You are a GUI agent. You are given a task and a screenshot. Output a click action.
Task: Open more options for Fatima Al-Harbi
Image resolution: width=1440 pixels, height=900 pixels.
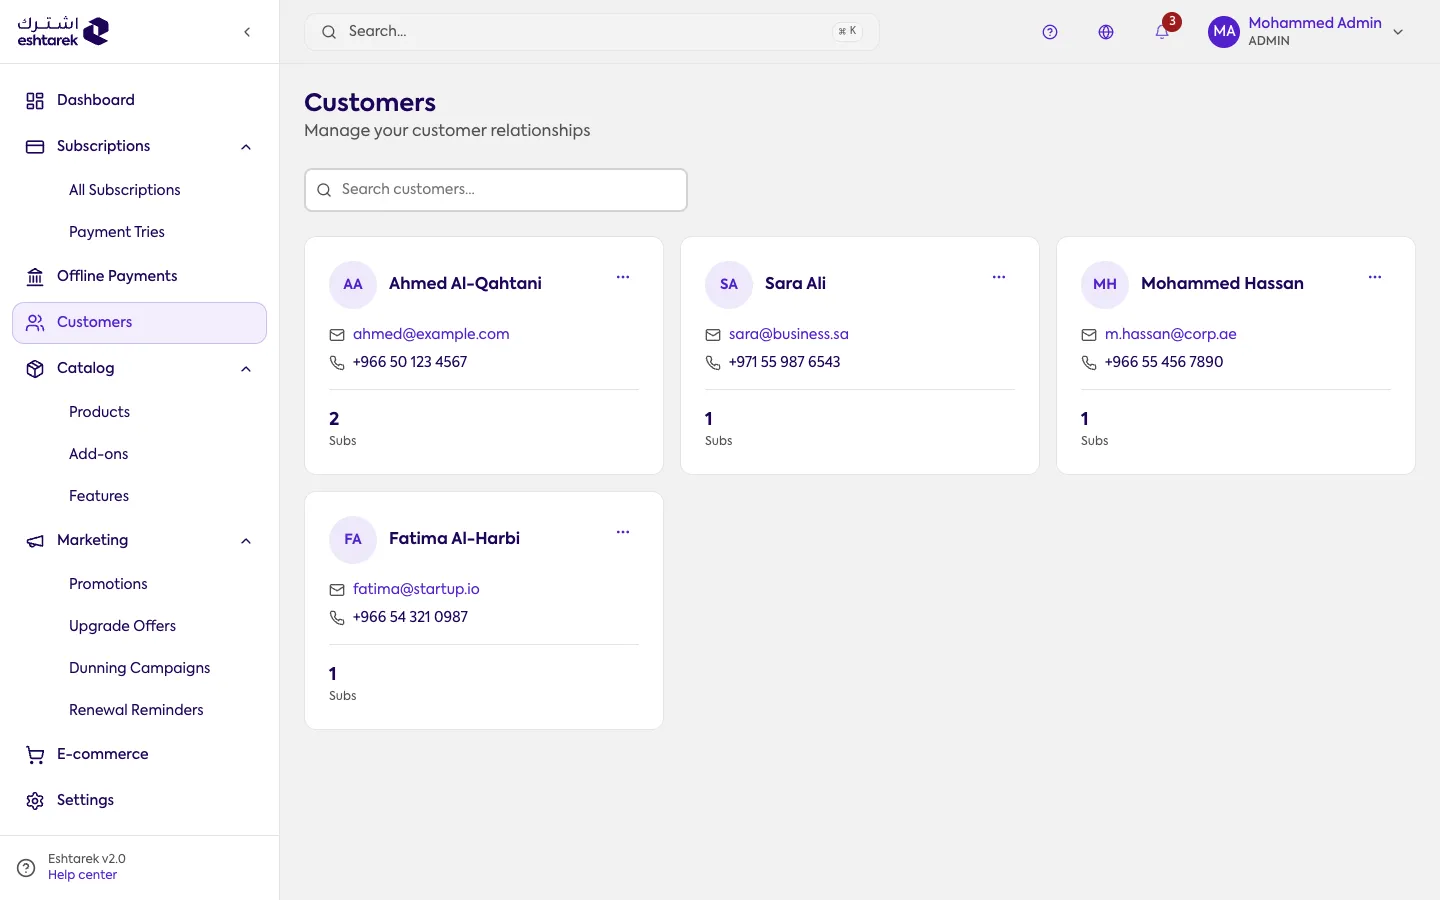(623, 532)
